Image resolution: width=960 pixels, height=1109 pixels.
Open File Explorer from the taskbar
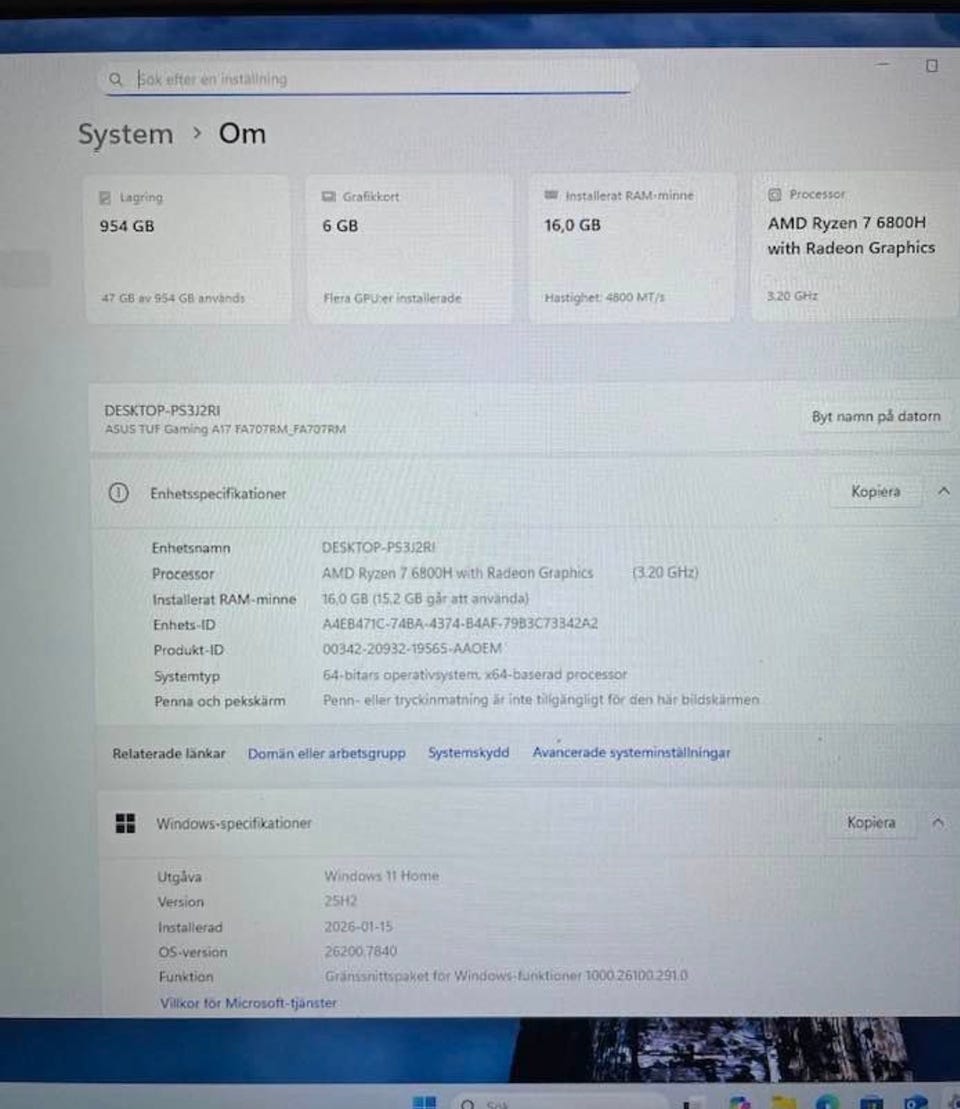[784, 1103]
